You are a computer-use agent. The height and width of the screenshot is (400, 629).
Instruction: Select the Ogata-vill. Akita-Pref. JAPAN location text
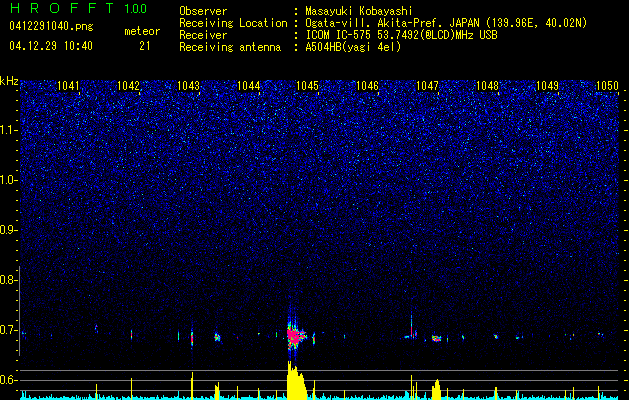point(444,23)
